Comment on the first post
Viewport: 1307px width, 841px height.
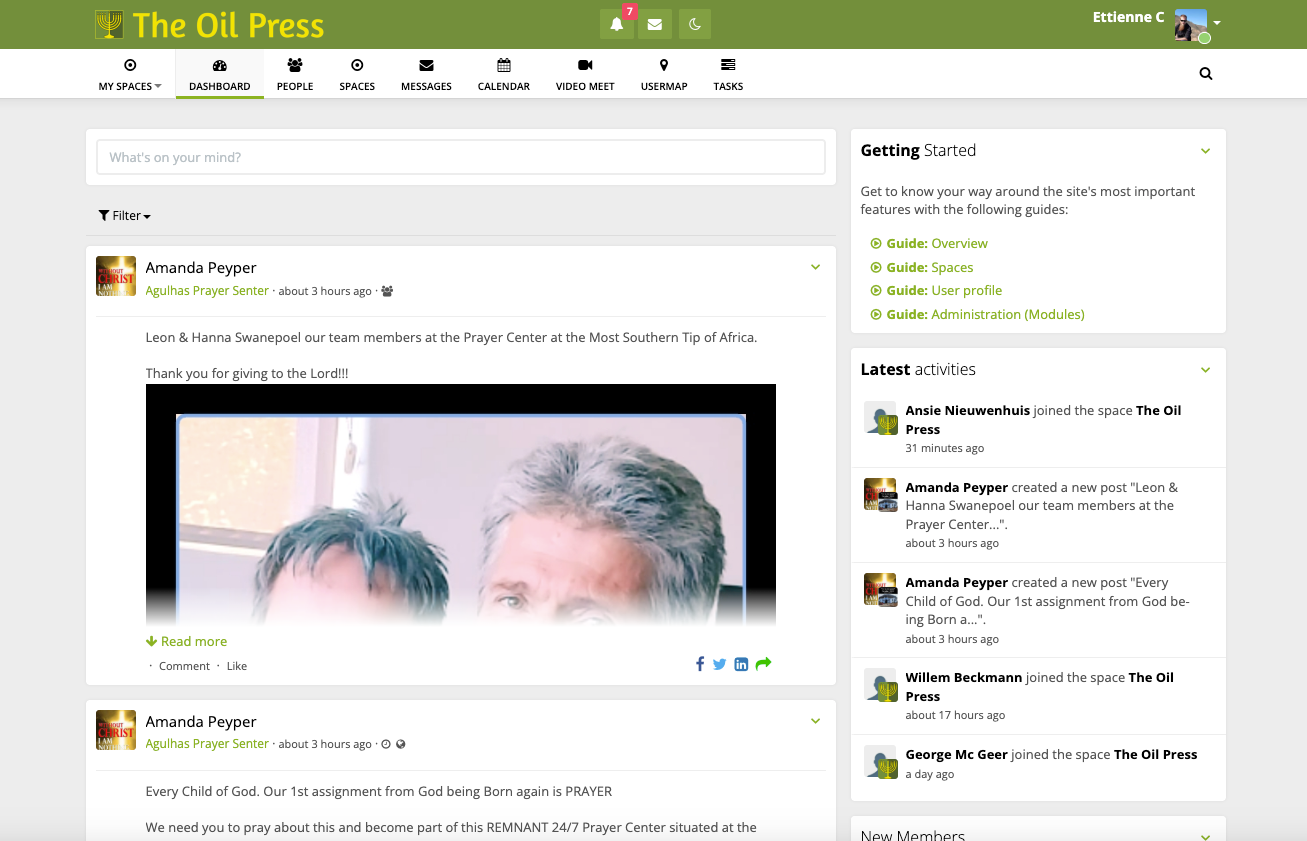point(184,666)
